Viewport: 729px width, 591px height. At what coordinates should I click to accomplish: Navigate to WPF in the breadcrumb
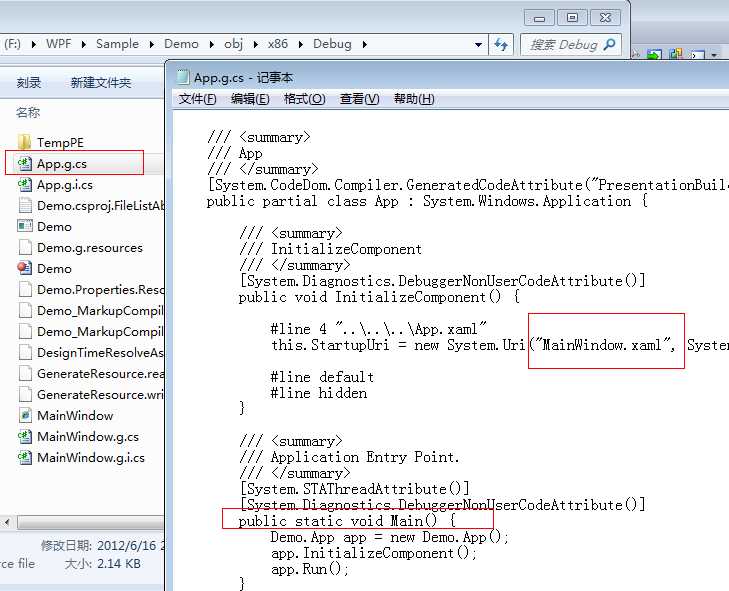[x=59, y=44]
